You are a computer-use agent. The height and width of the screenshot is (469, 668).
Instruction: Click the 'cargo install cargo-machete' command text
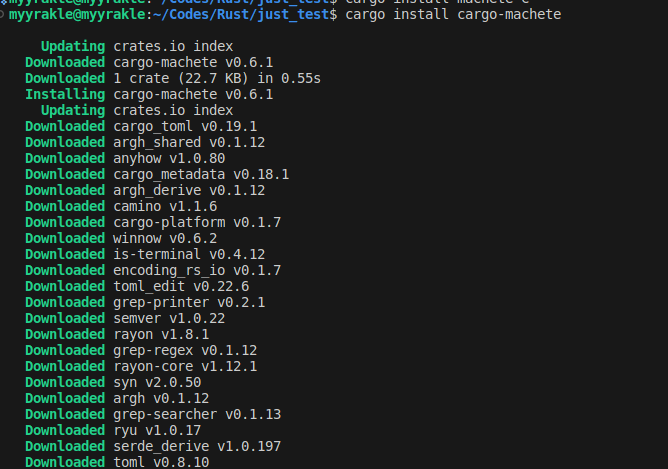point(454,15)
